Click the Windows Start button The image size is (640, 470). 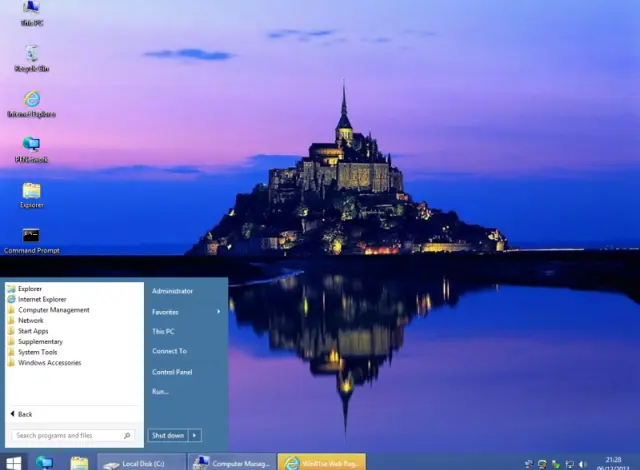[x=13, y=463]
